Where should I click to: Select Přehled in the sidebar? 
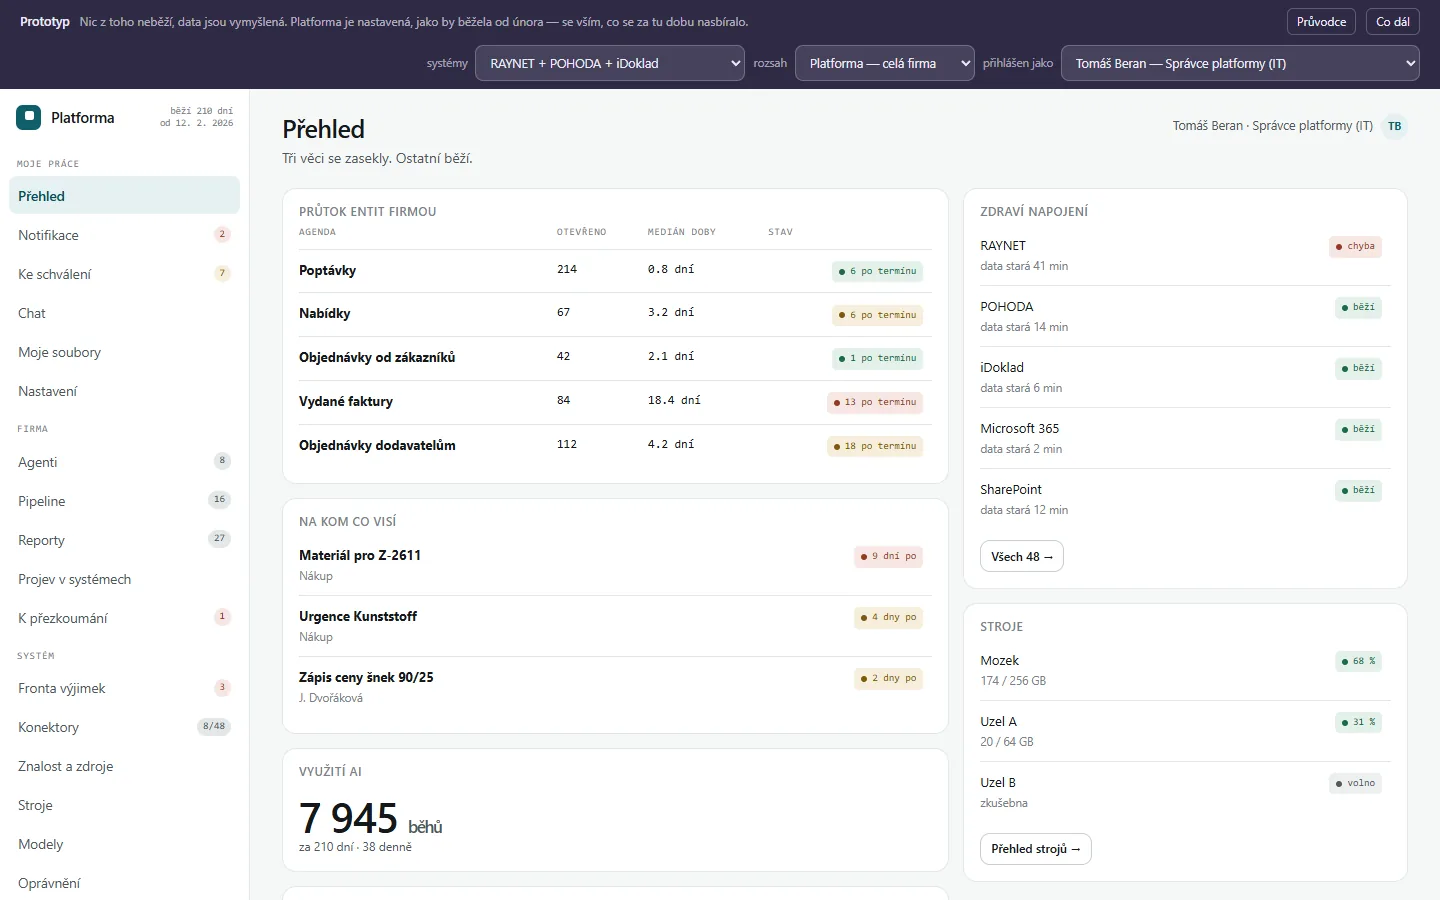[124, 196]
